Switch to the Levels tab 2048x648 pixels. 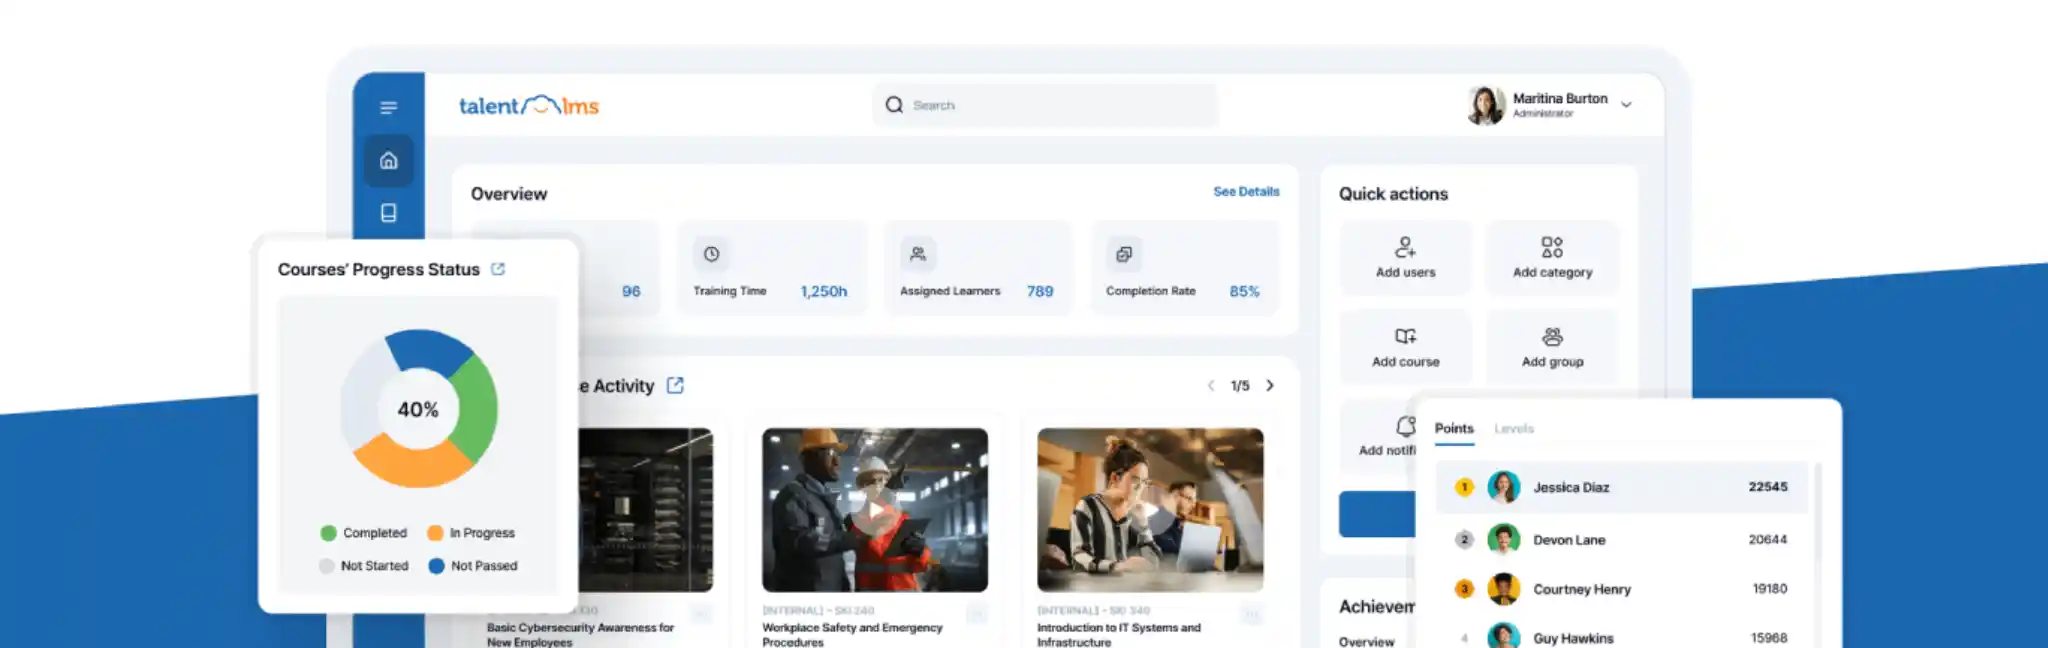(1513, 428)
